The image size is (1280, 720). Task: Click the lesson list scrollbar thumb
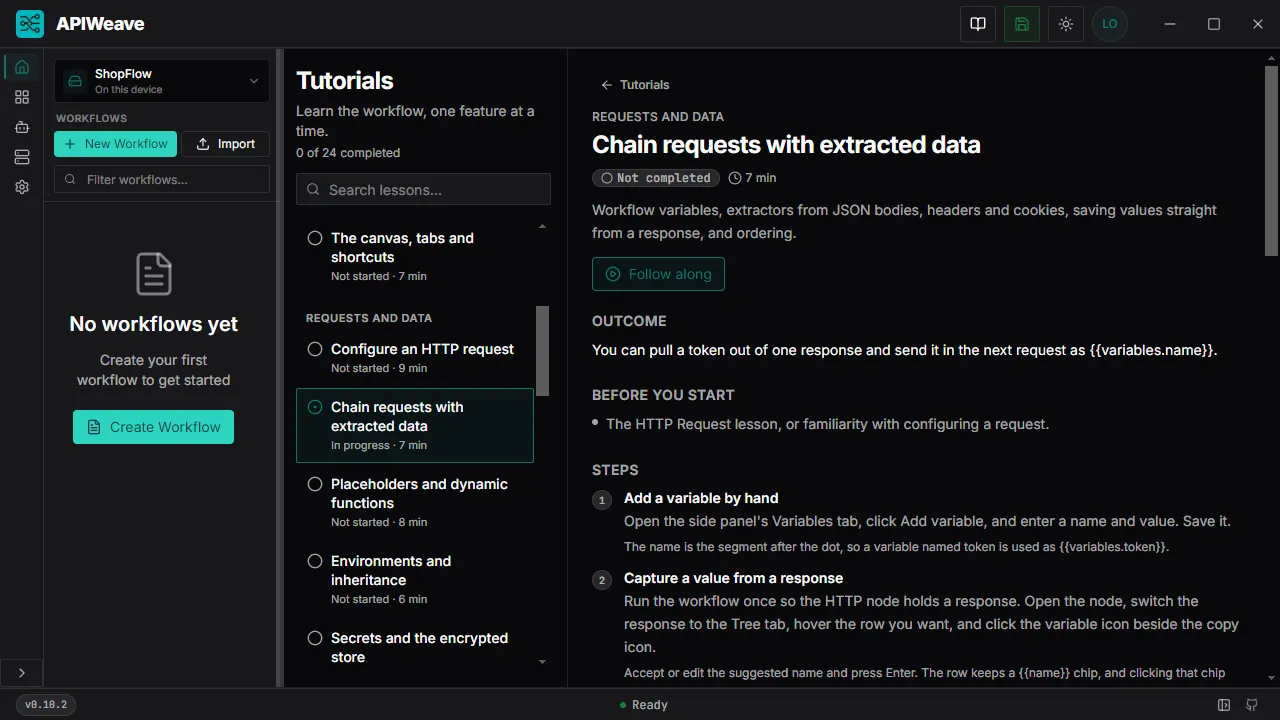tap(543, 350)
